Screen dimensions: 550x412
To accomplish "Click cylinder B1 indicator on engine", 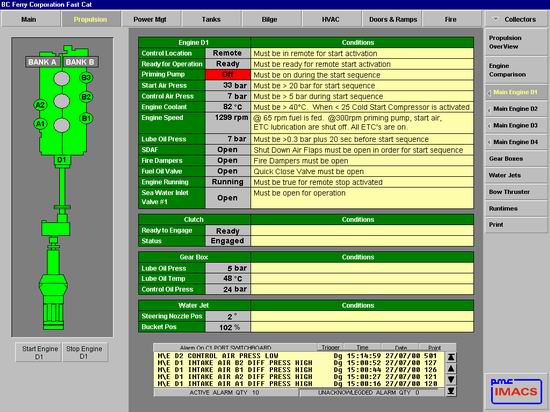I will tap(86, 118).
